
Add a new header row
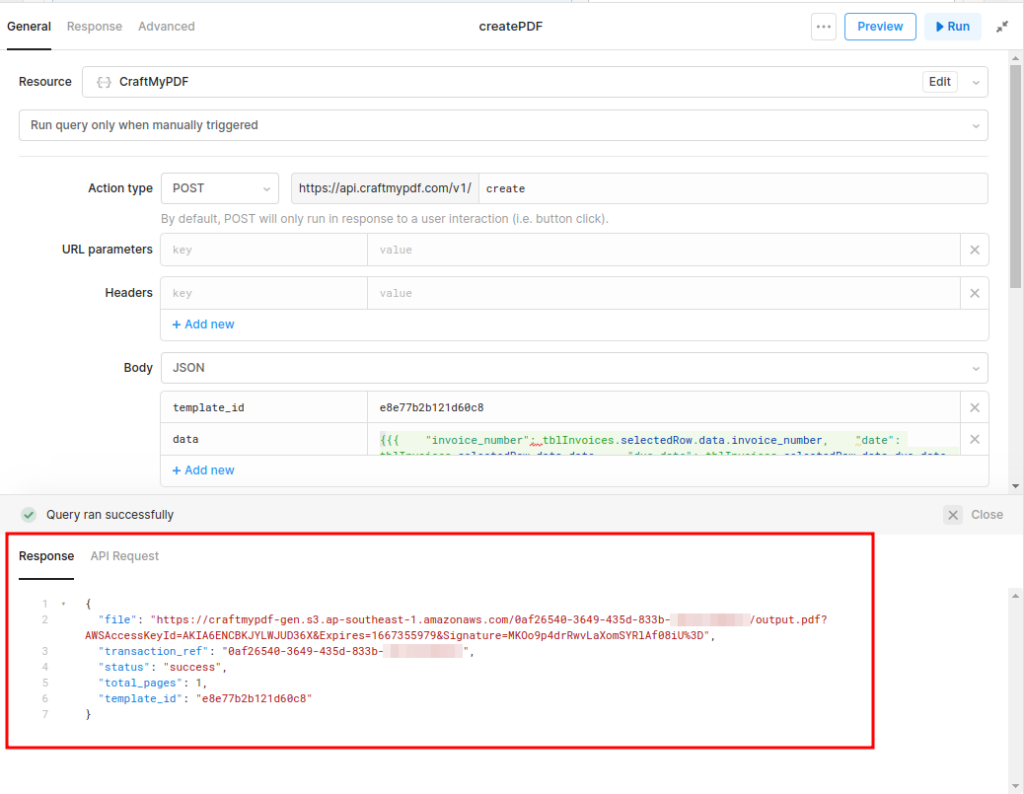[203, 325]
